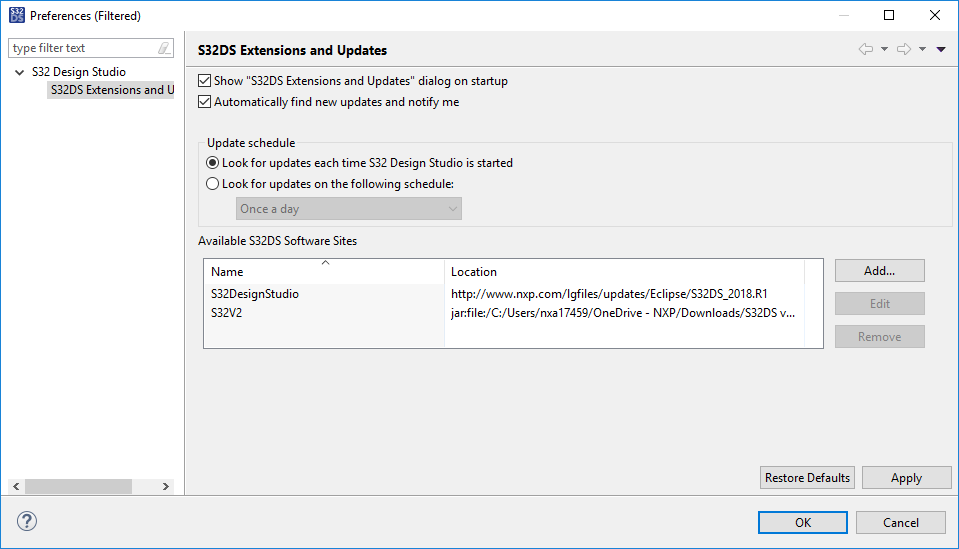Screen dimensions: 959x549
Task: Select the S32DesignStudio software site row
Action: pos(255,294)
